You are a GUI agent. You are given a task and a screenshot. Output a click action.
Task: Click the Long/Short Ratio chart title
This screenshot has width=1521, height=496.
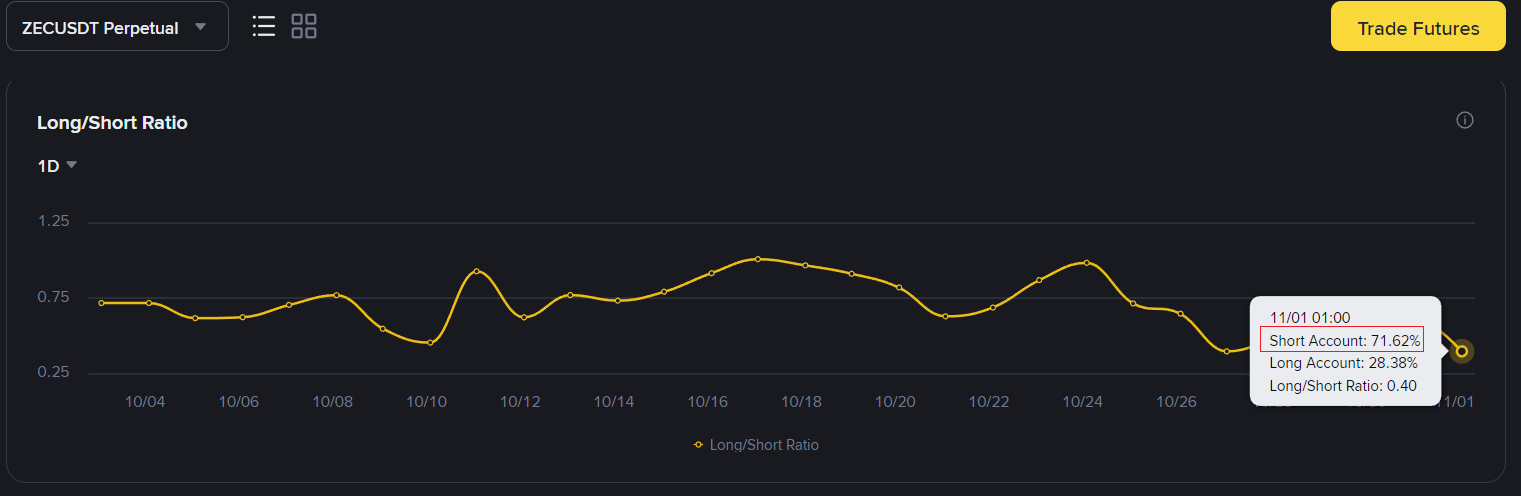tap(112, 123)
